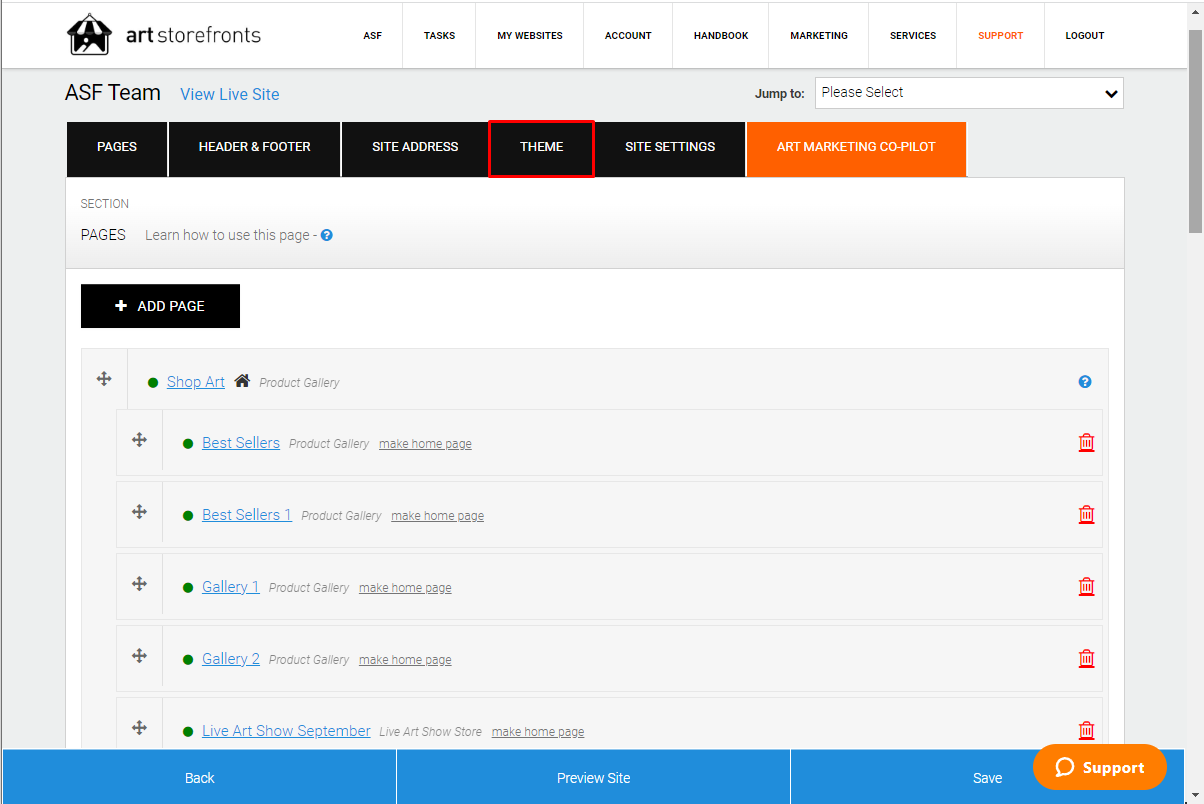Delete the Best Sellers page with trash icon
The width and height of the screenshot is (1204, 804).
(1086, 443)
